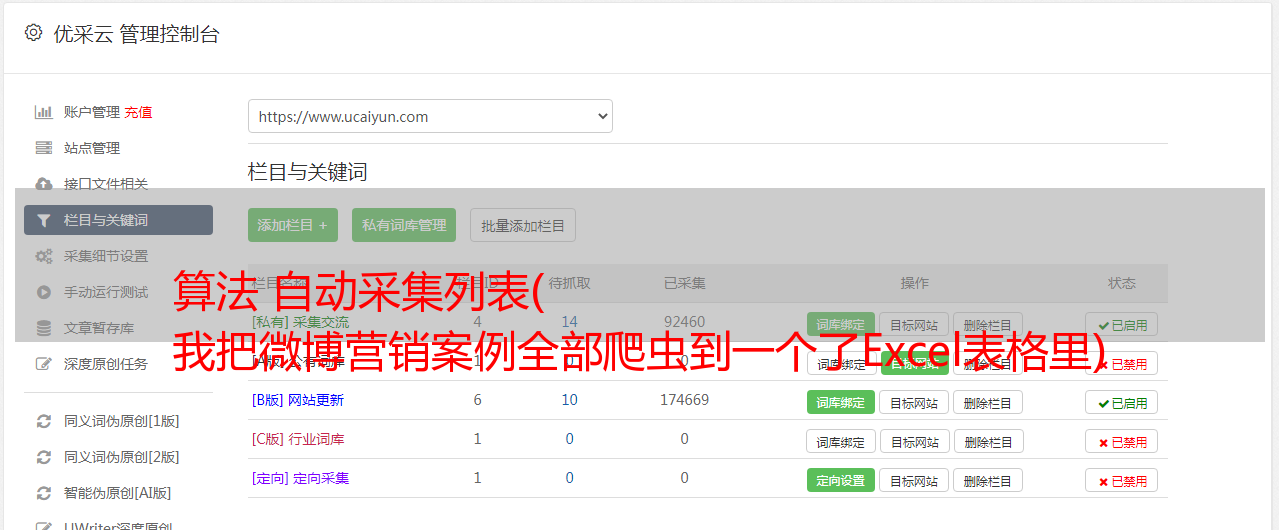Click the 状态 column header

pos(1122,283)
